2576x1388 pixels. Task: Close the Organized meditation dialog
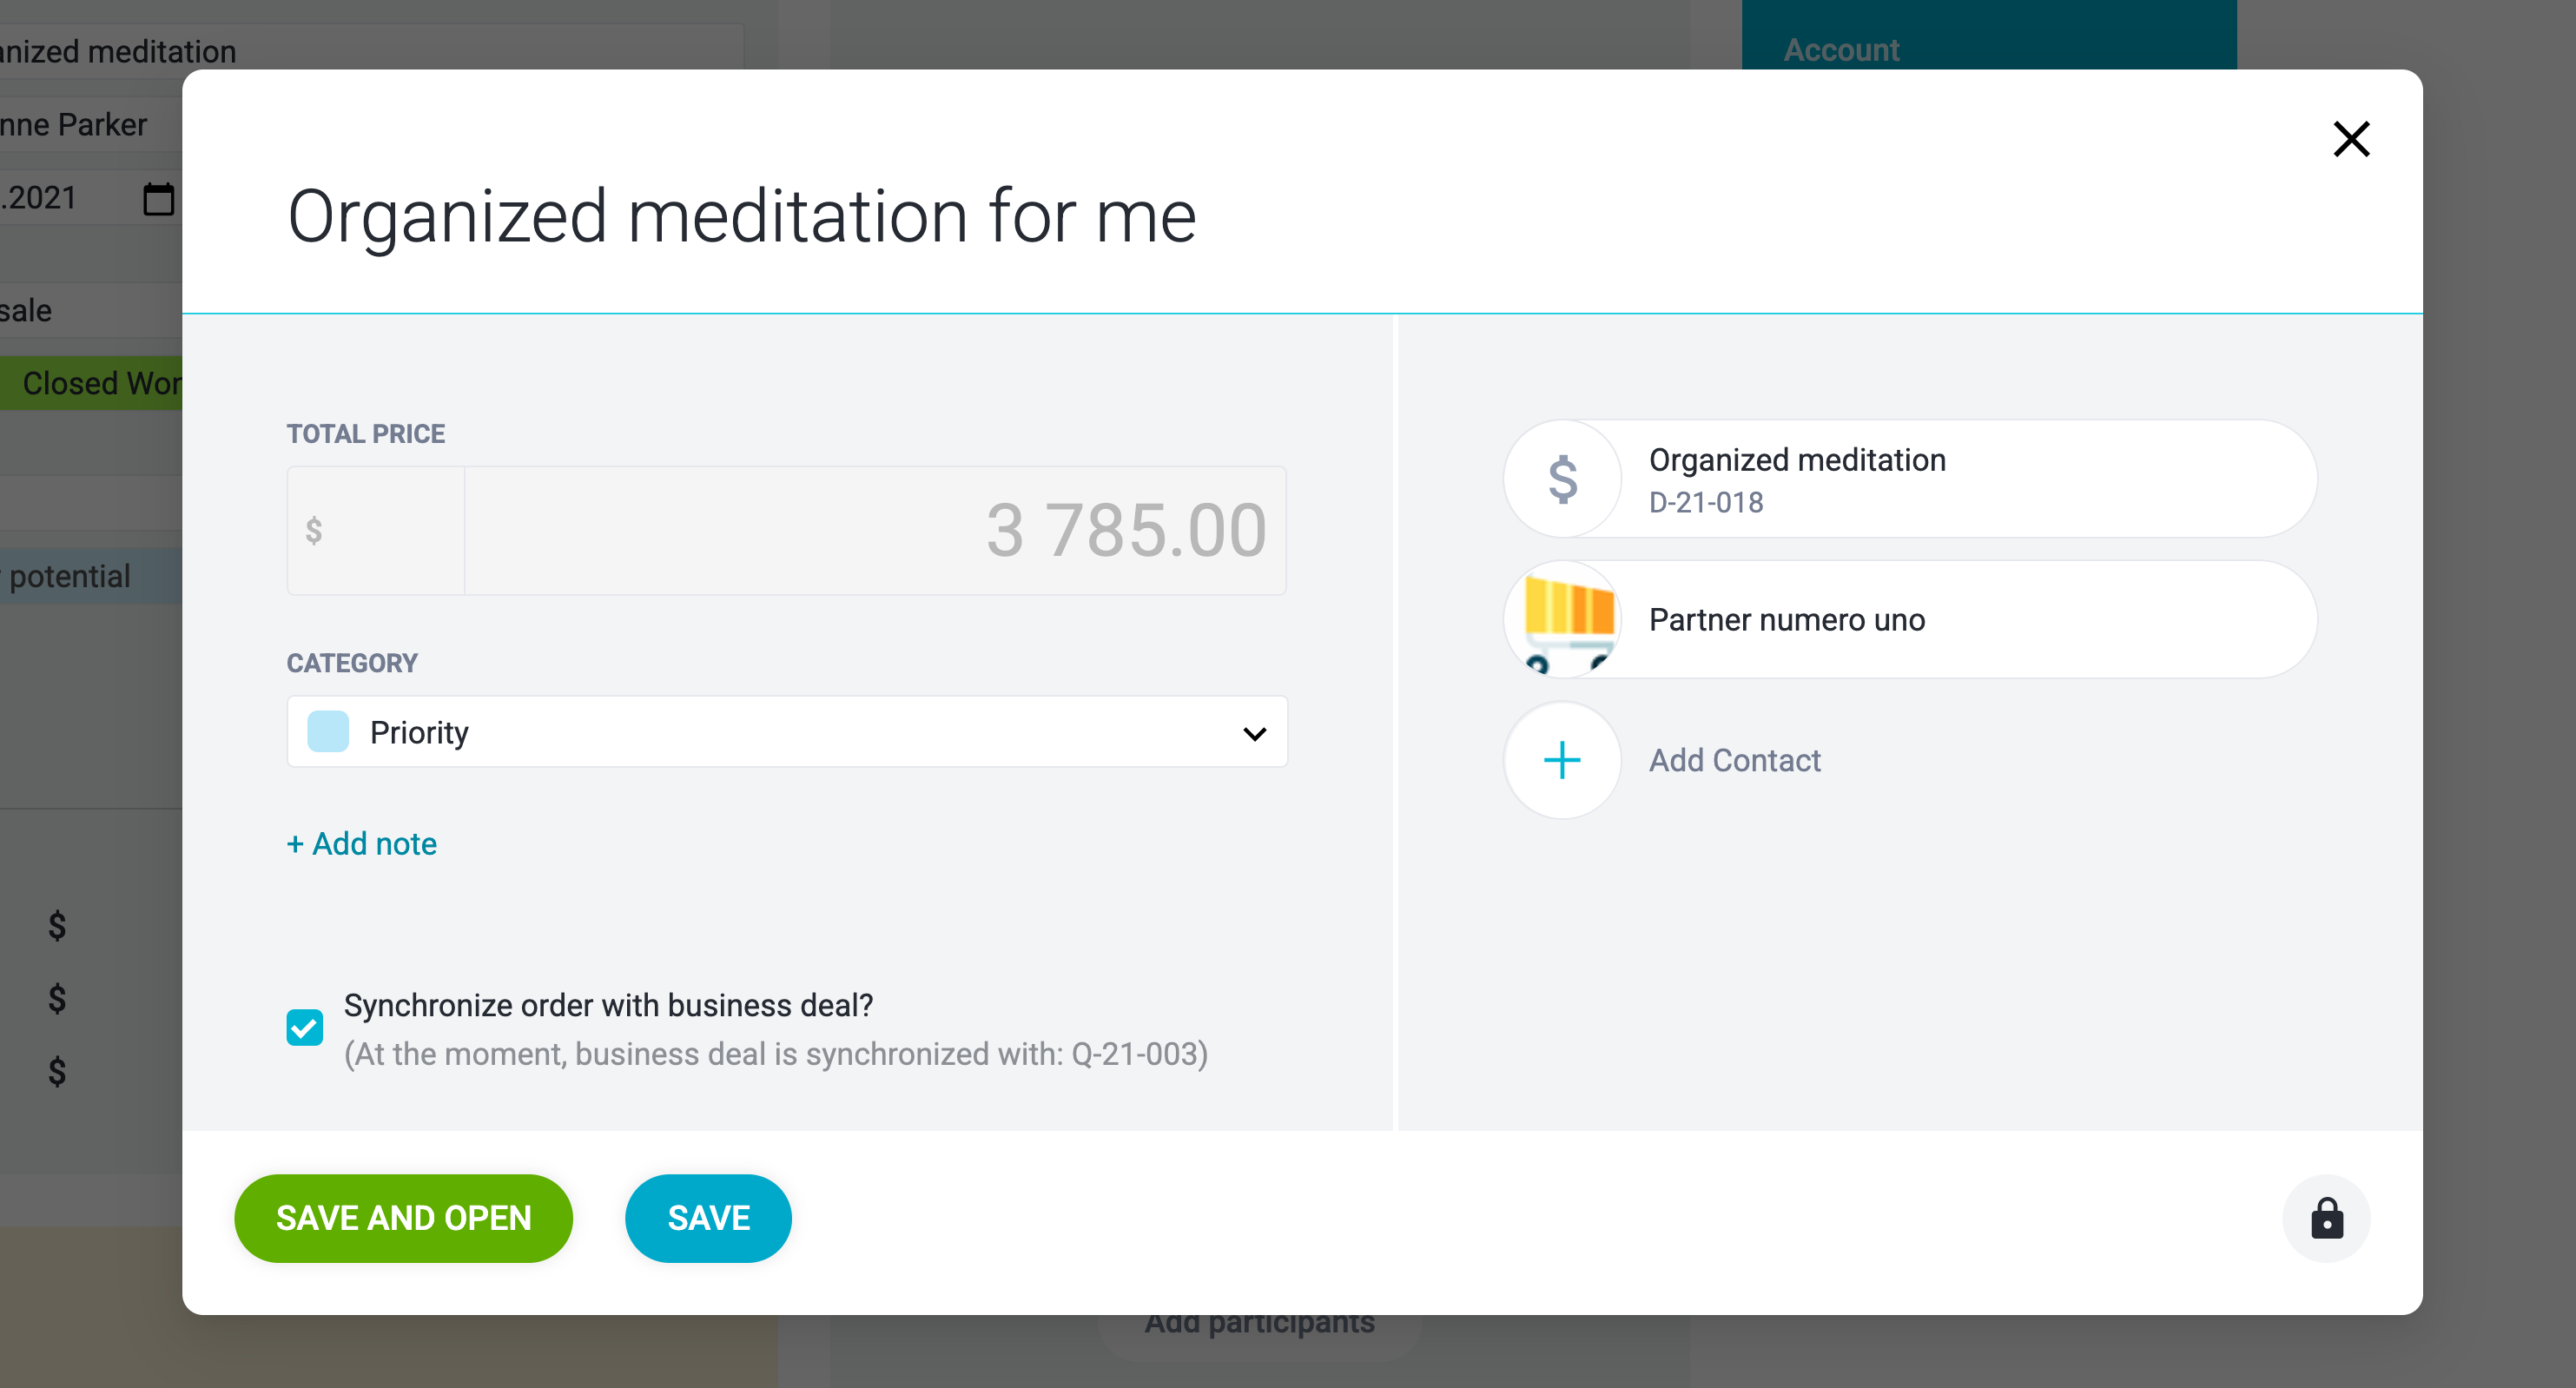point(2351,139)
